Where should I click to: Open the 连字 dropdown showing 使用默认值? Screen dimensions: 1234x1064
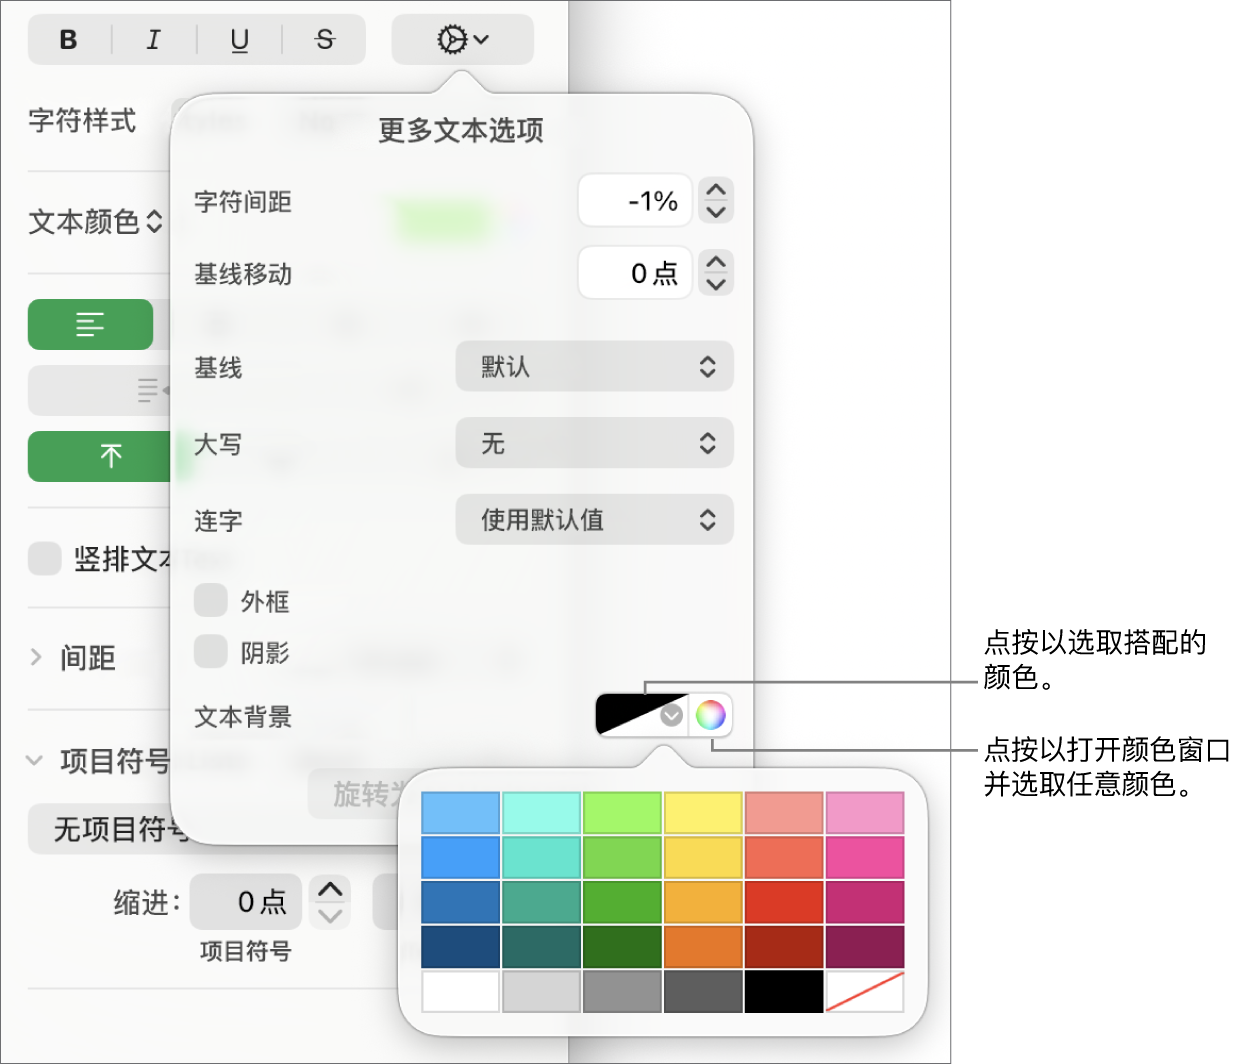[x=594, y=519]
